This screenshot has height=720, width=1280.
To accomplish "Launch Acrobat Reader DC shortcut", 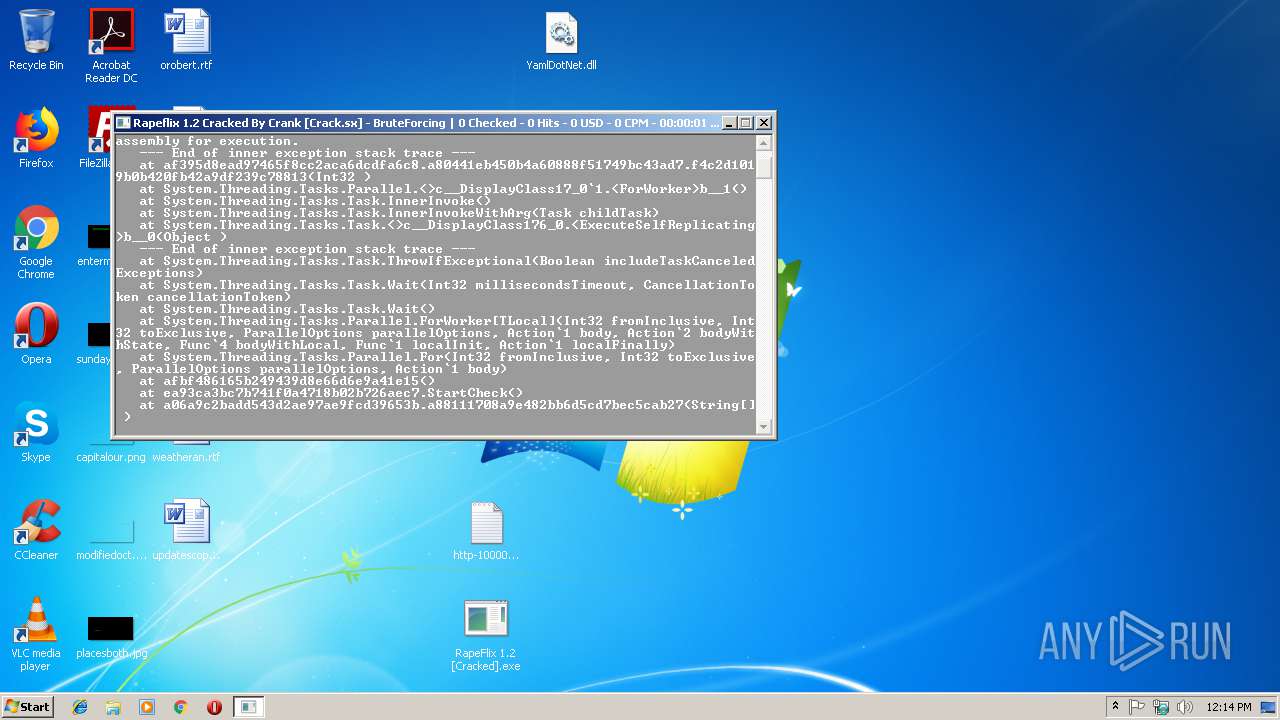I will [x=111, y=45].
